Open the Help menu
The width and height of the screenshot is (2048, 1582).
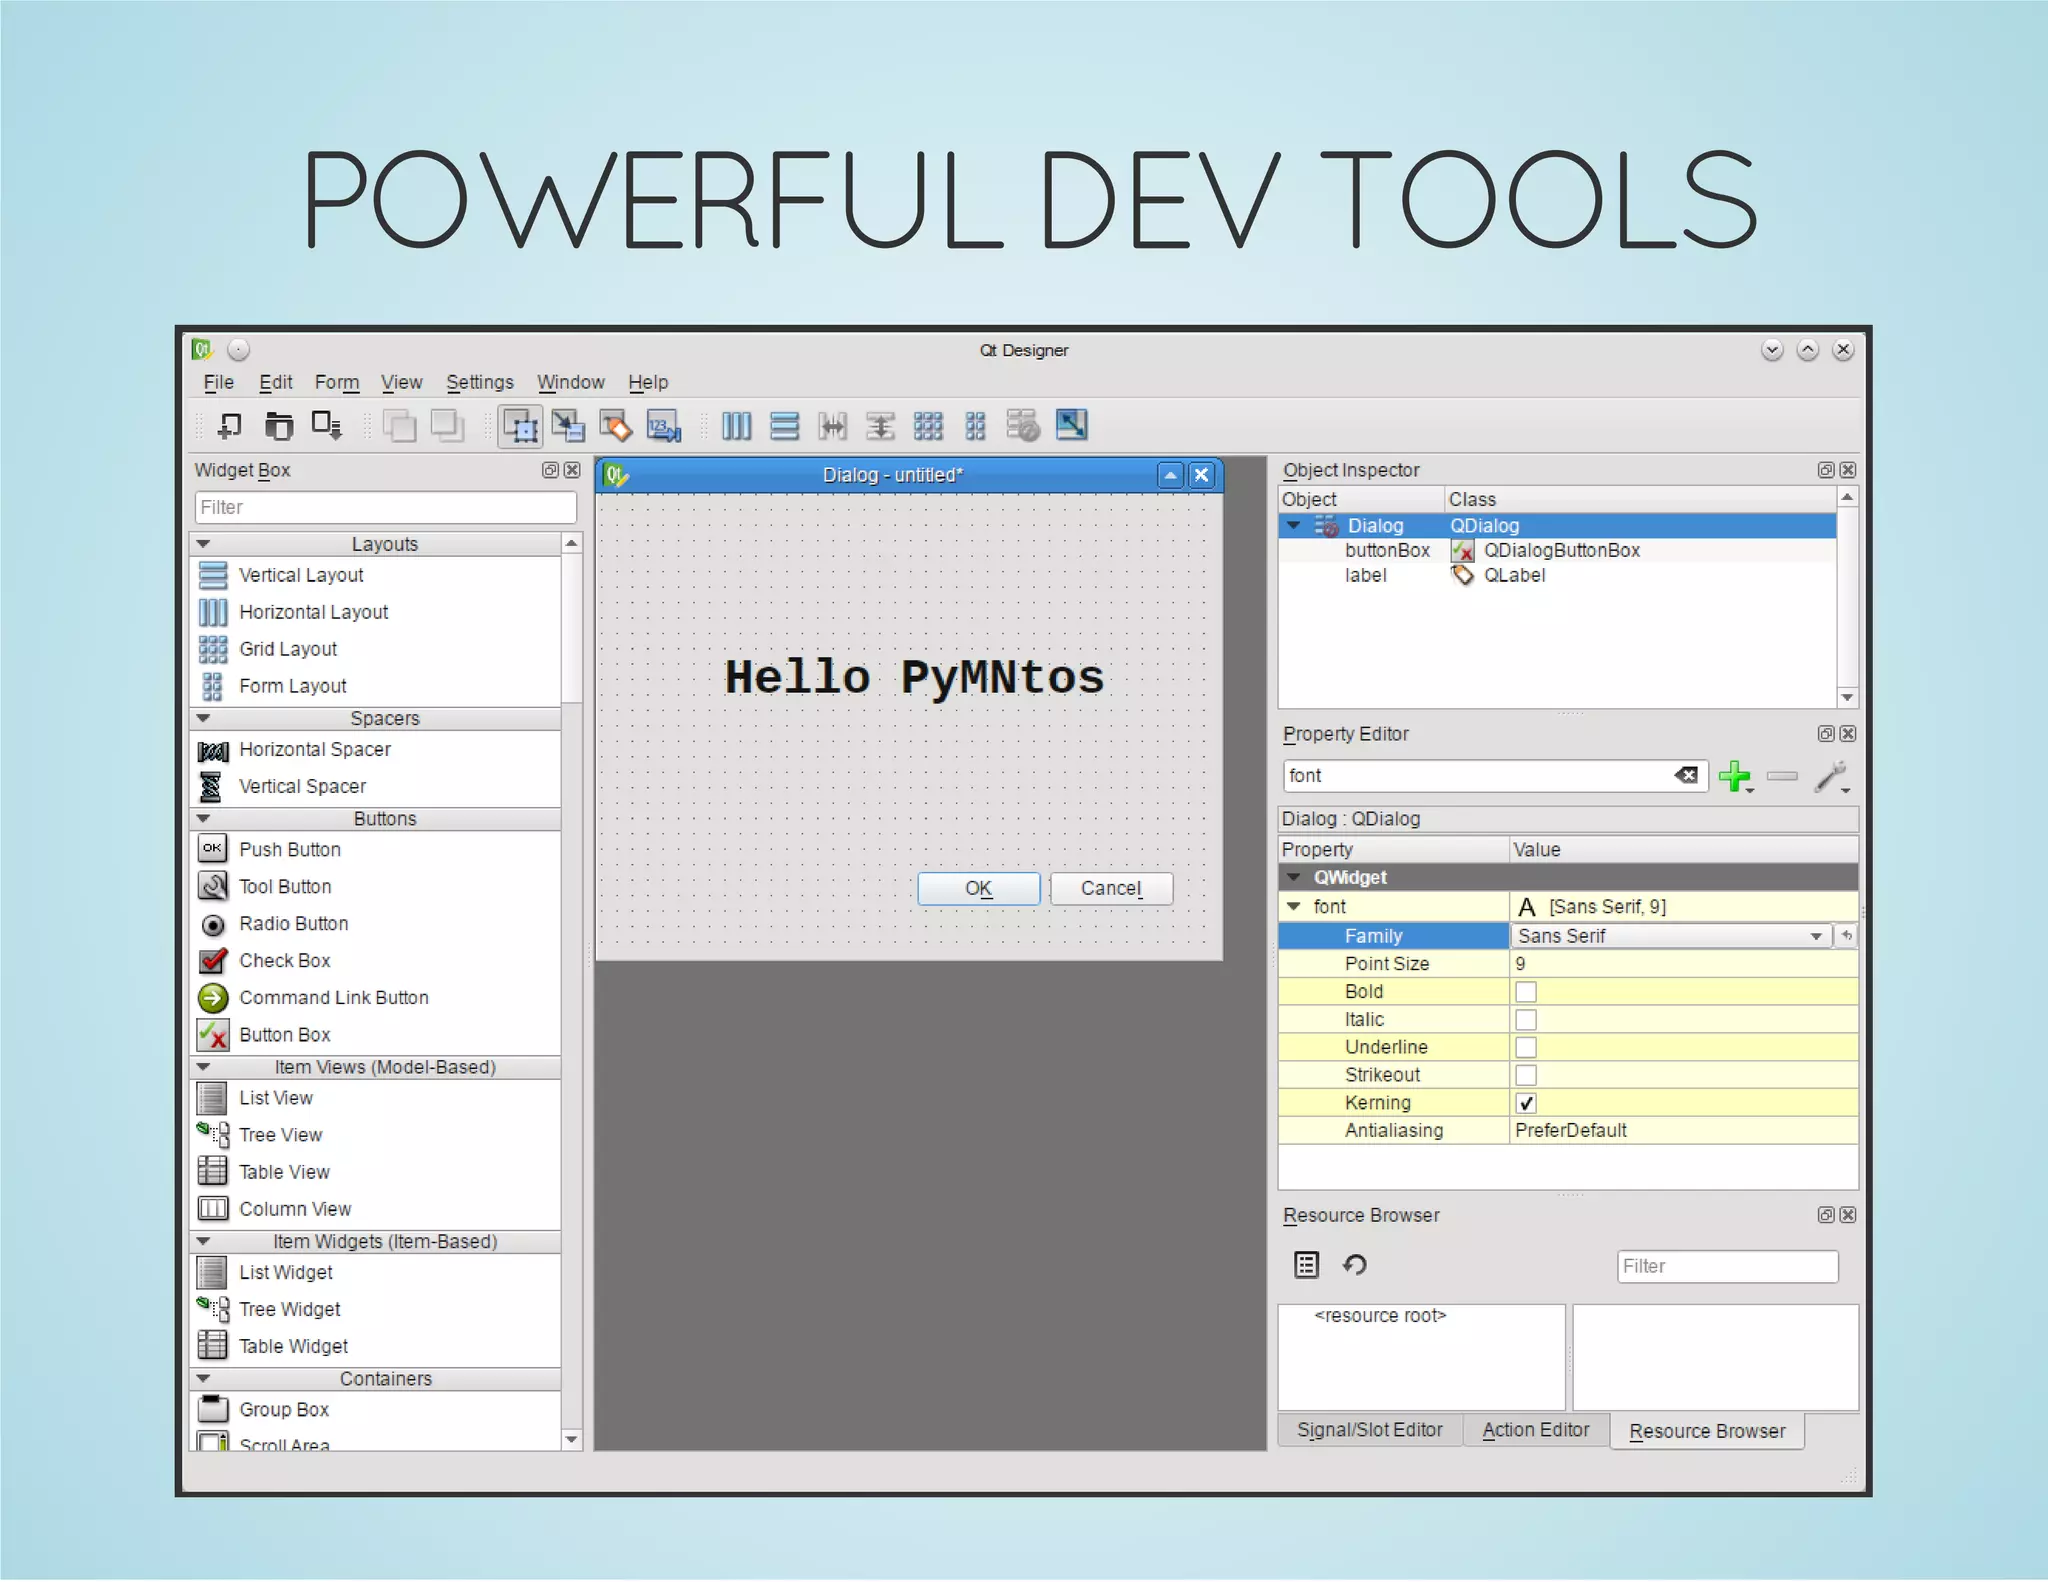pyautogui.click(x=648, y=382)
